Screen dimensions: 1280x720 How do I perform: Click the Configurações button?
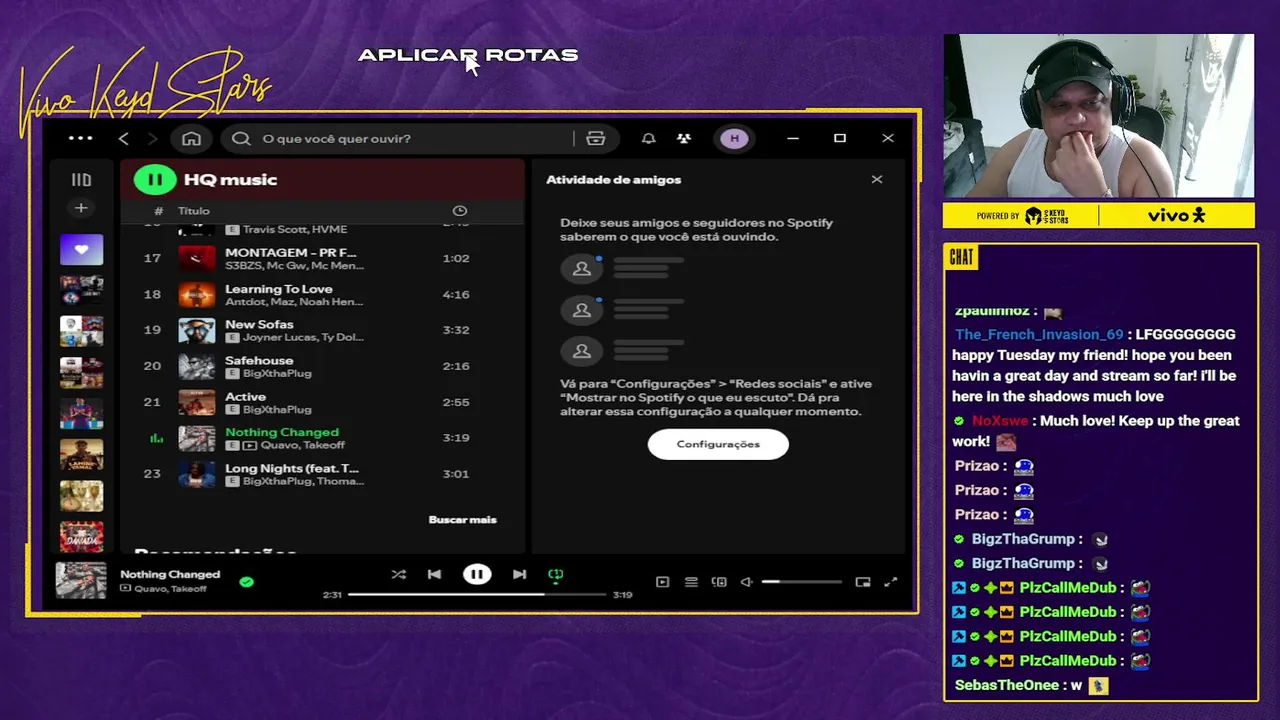(718, 444)
